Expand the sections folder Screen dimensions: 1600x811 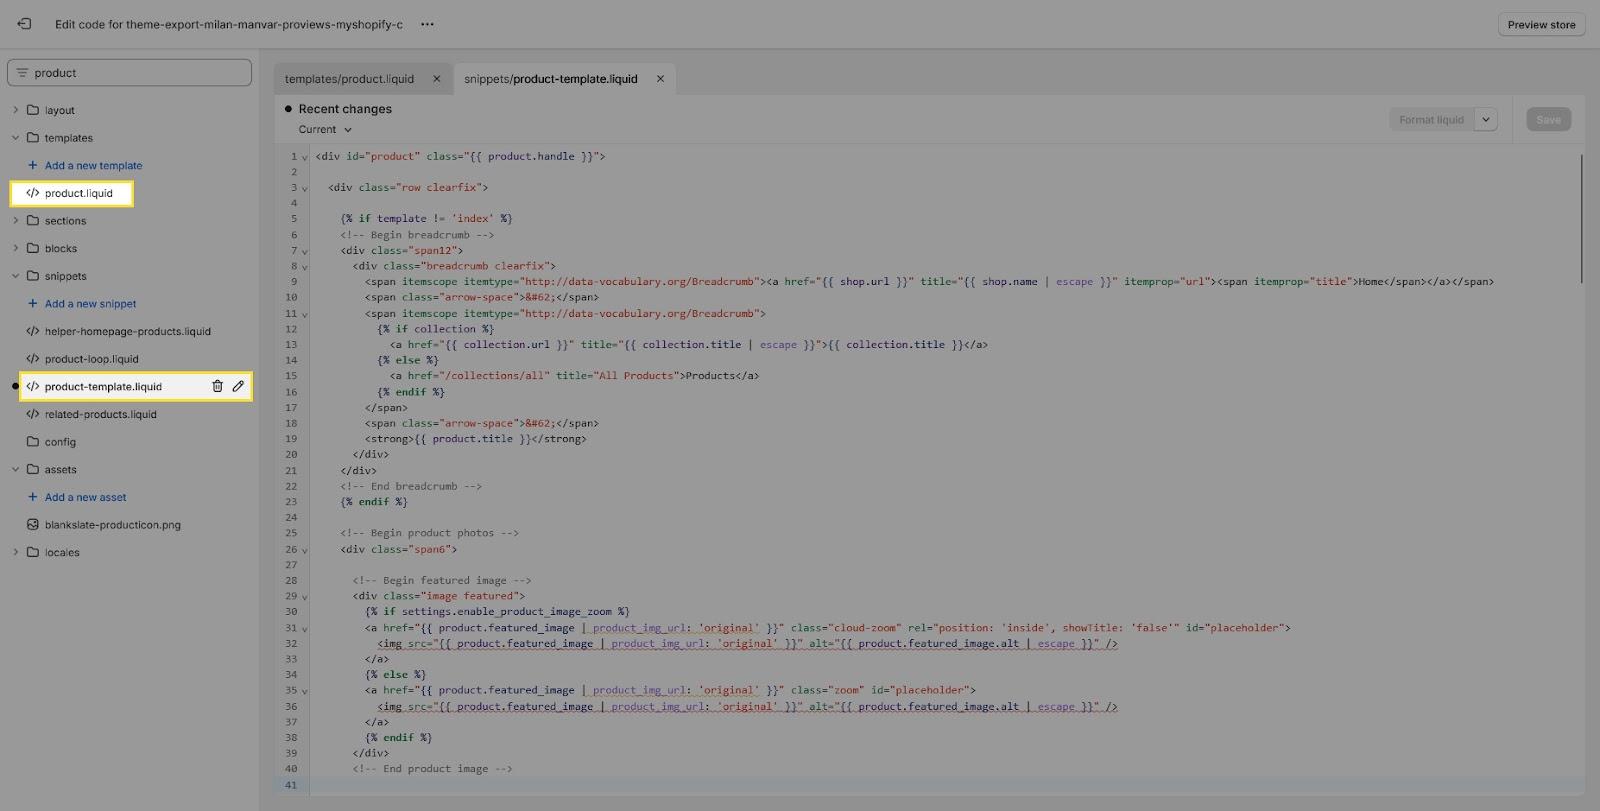point(15,221)
